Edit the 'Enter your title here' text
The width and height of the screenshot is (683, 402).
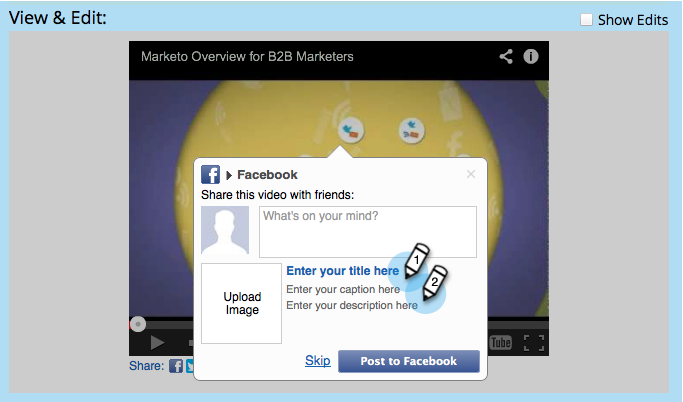[x=342, y=271]
